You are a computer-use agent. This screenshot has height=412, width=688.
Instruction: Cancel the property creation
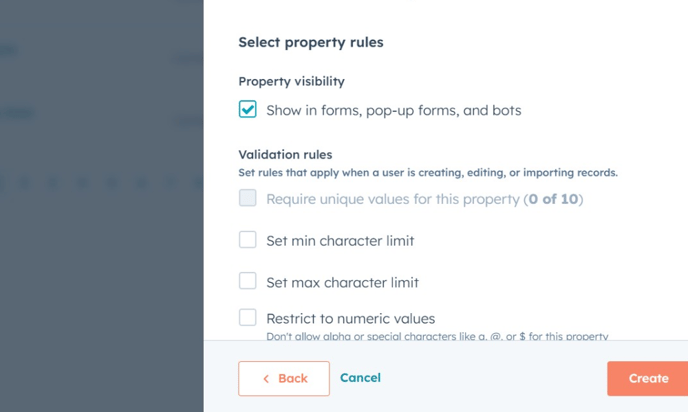360,378
